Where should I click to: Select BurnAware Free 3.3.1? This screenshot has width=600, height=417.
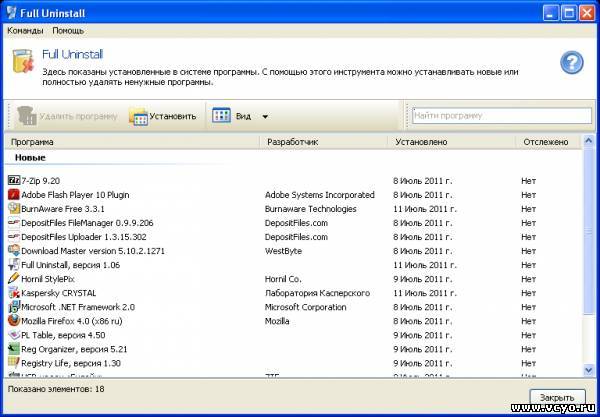pos(63,209)
